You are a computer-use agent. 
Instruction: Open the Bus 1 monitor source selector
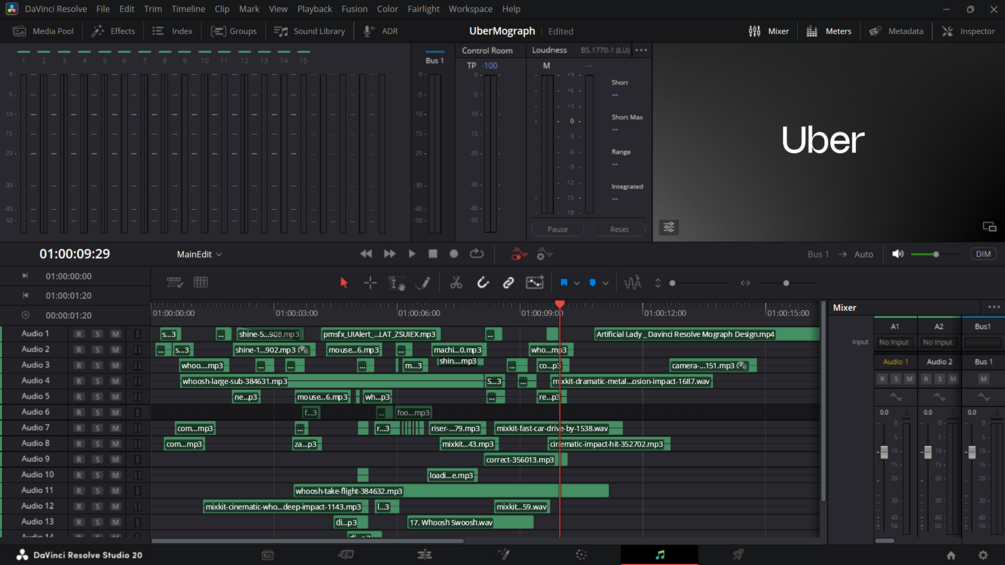(x=818, y=254)
